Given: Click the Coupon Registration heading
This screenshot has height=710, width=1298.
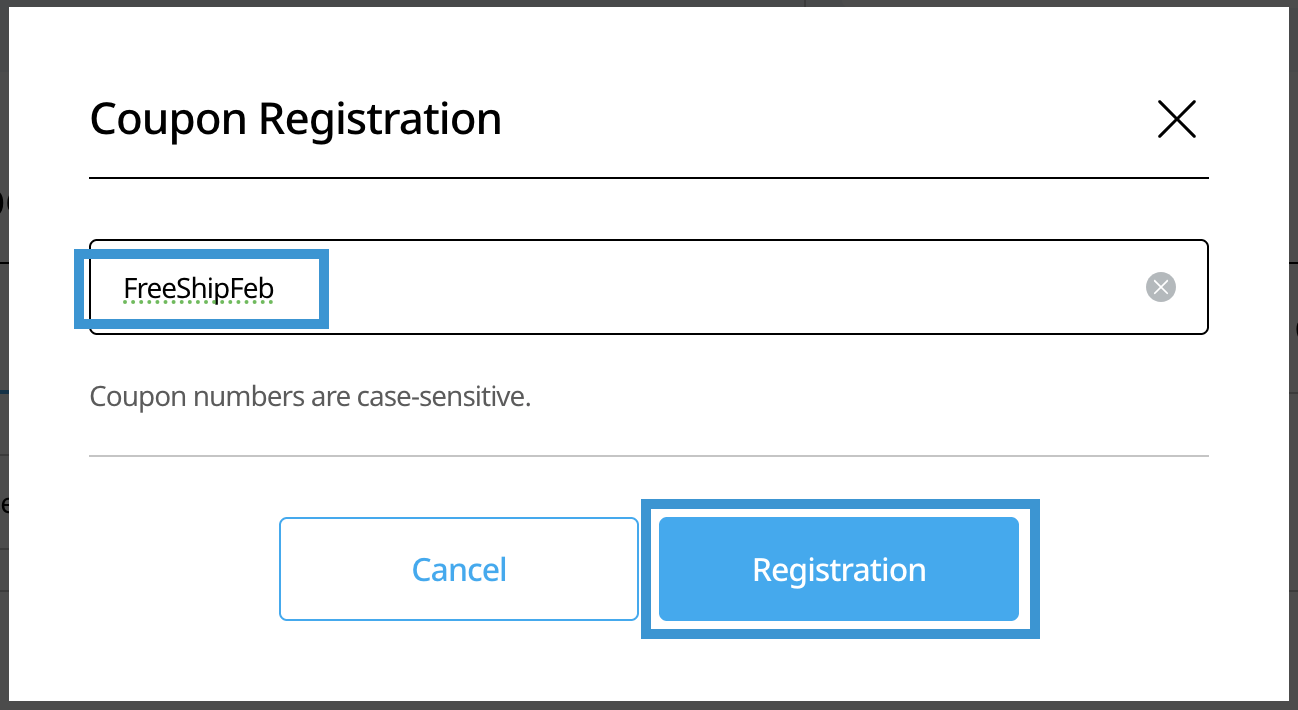Looking at the screenshot, I should click(x=295, y=119).
